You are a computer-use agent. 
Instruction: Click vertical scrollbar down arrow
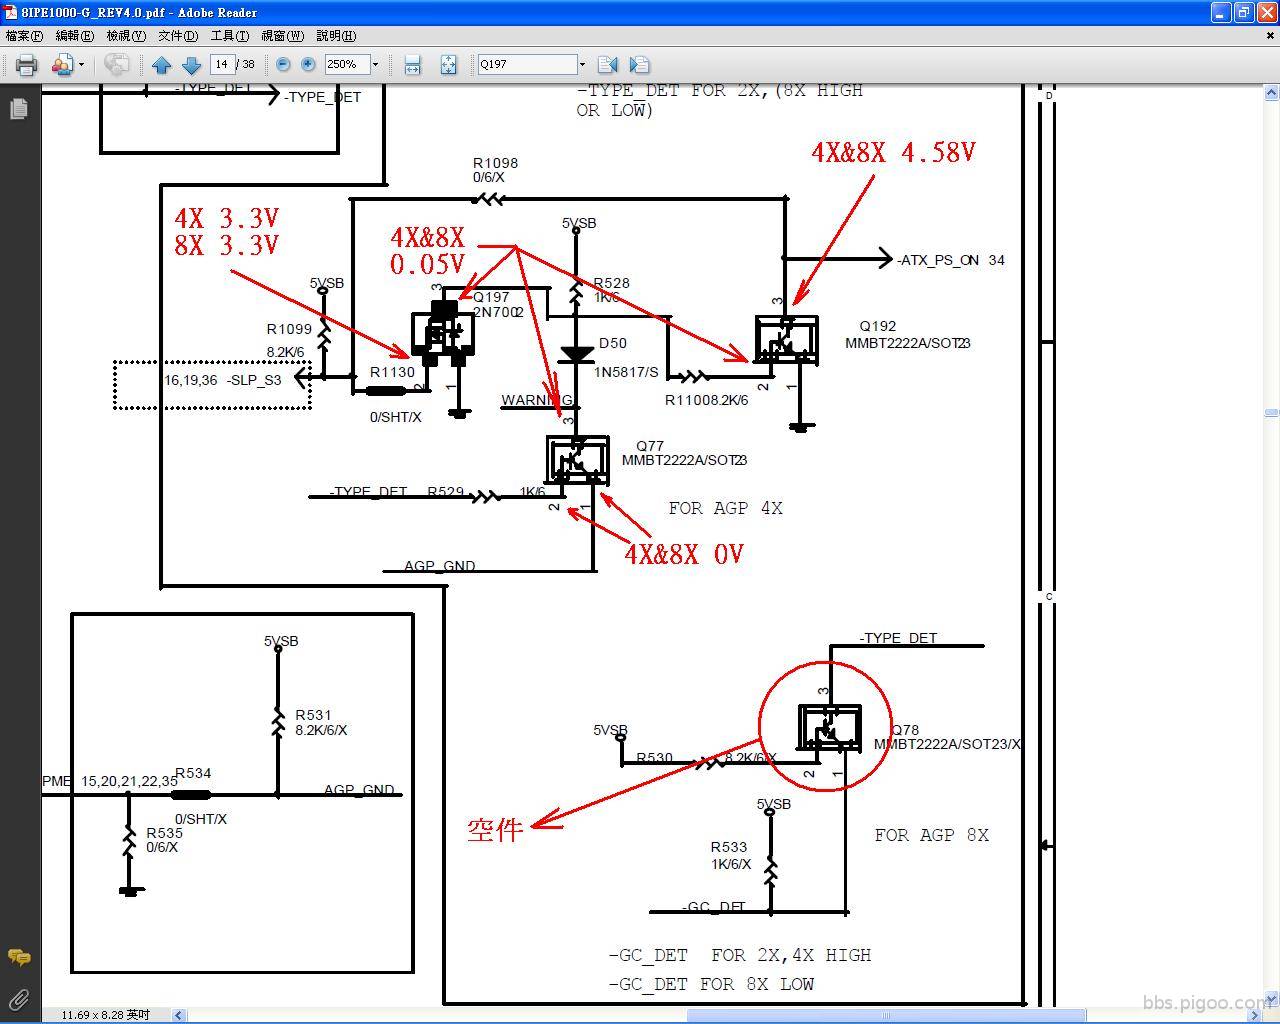coord(1271,998)
